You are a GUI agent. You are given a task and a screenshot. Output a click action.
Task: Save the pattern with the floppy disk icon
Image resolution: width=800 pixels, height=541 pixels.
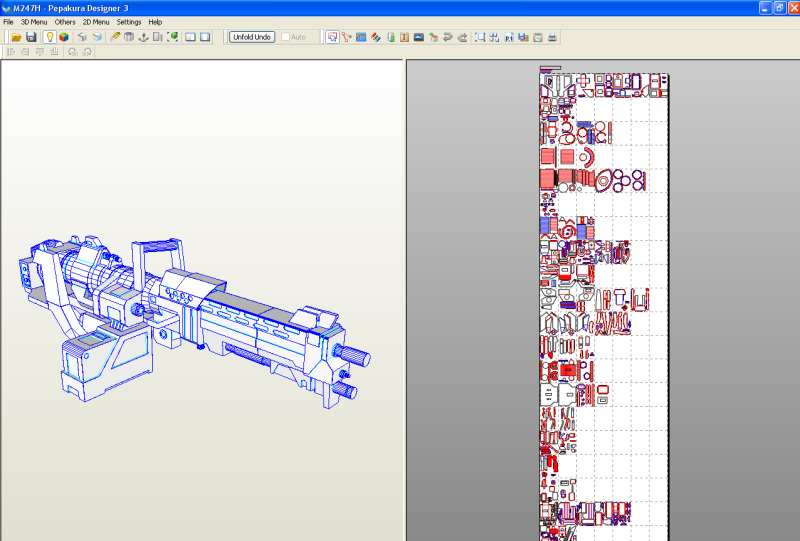pos(31,37)
